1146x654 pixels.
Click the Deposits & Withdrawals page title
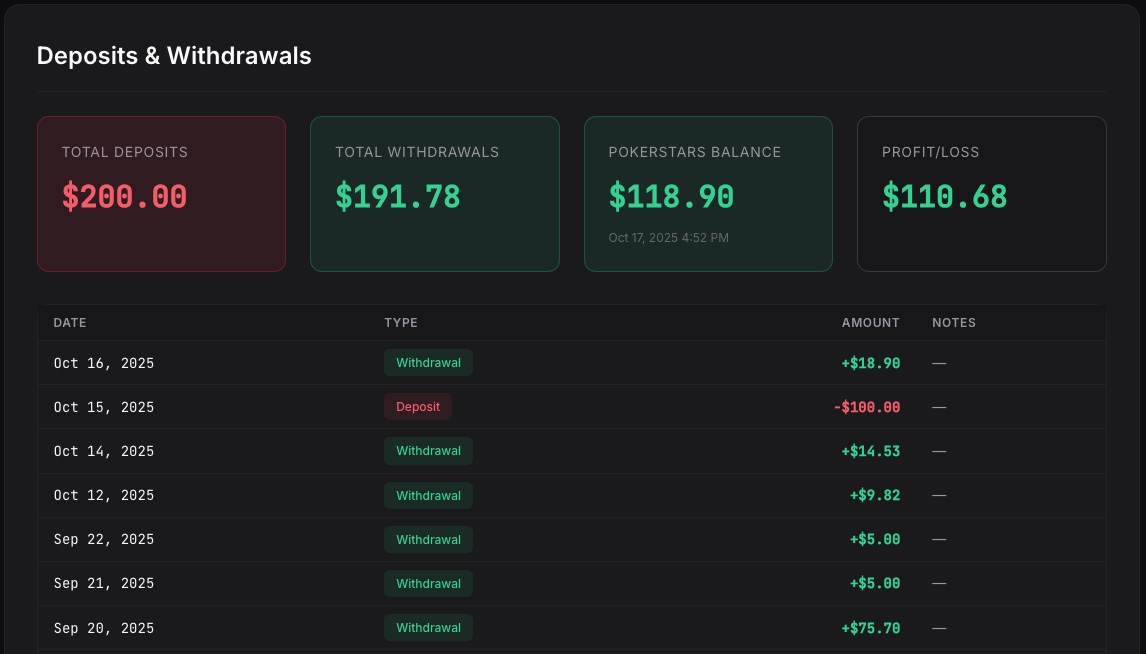pyautogui.click(x=173, y=56)
